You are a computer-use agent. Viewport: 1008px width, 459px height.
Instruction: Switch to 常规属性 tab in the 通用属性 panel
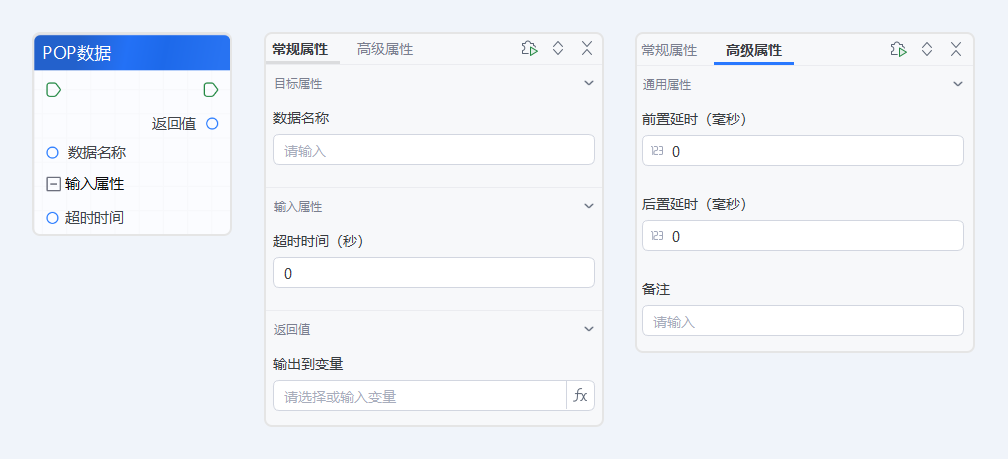(x=669, y=50)
